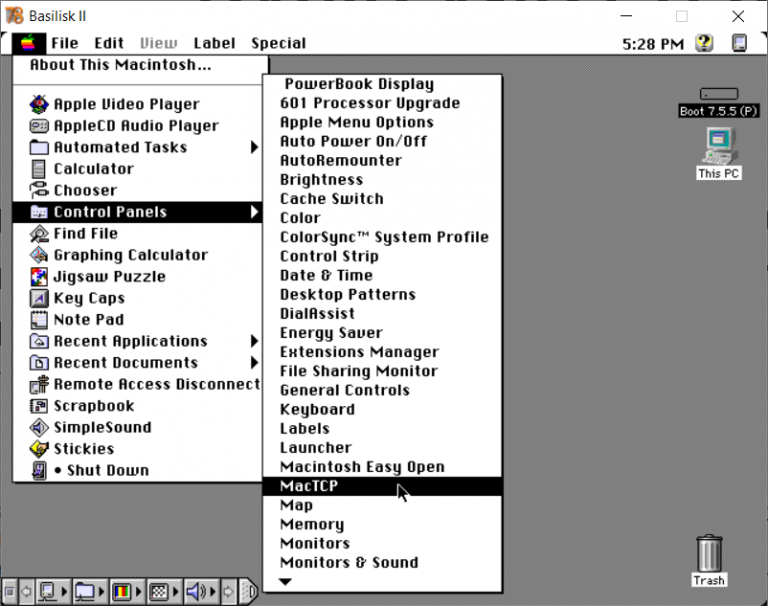
Task: Expand the Recent Applications submenu arrow
Action: [x=254, y=341]
